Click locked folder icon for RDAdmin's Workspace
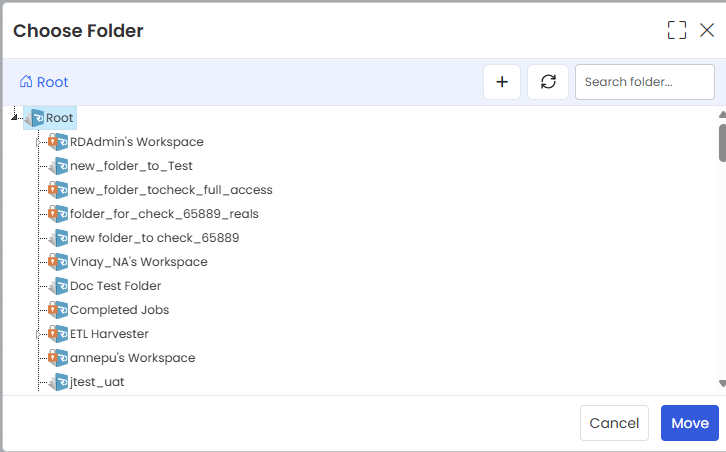 point(58,142)
